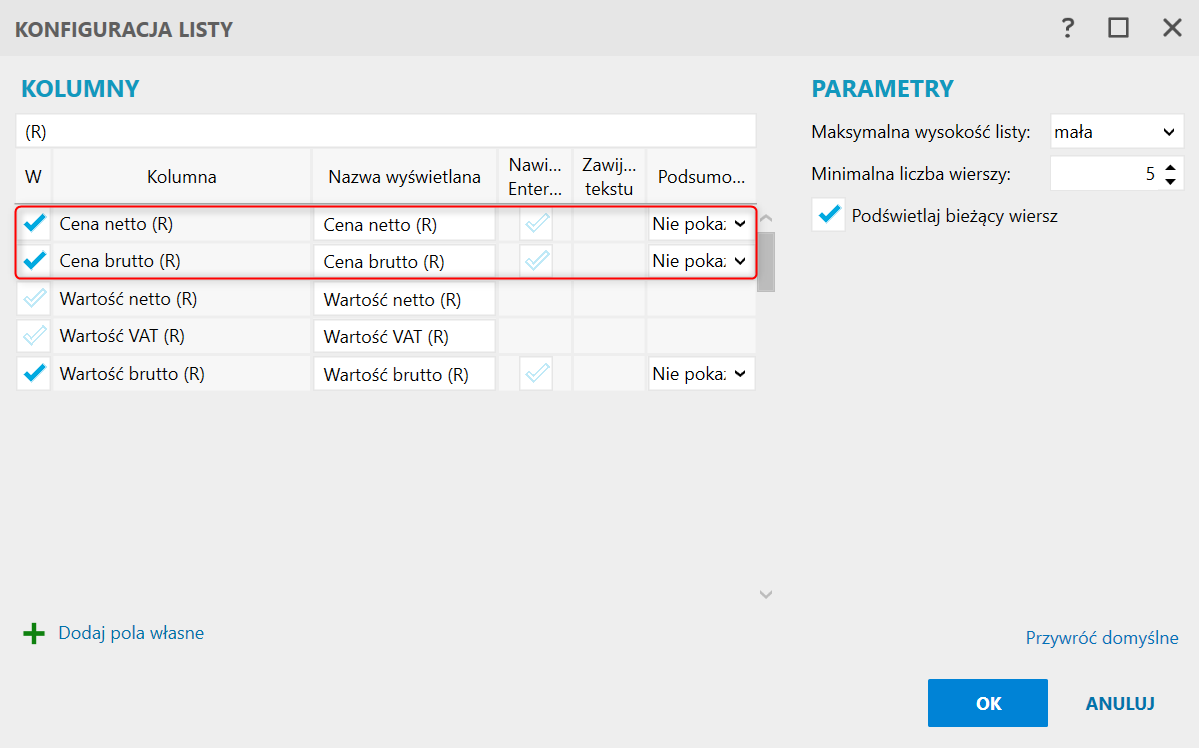Uncheck visibility for Wartość brutto (R)

(x=35, y=374)
